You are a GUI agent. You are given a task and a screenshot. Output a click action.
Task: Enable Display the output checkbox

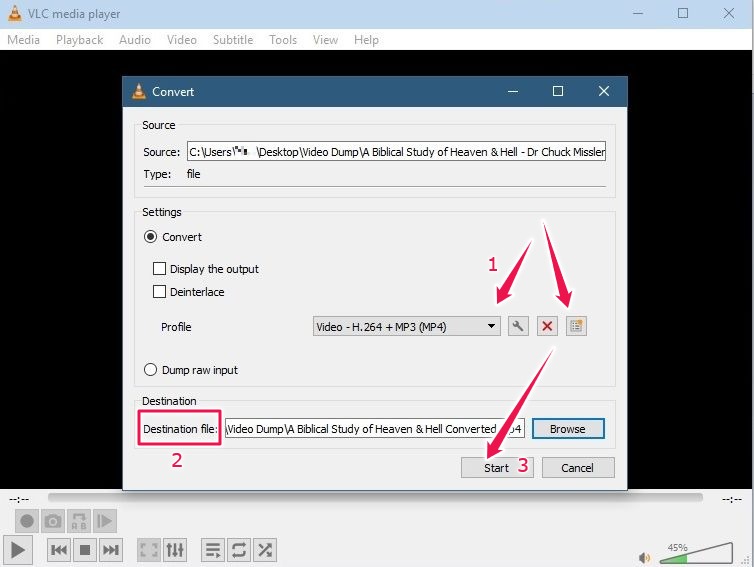click(159, 268)
